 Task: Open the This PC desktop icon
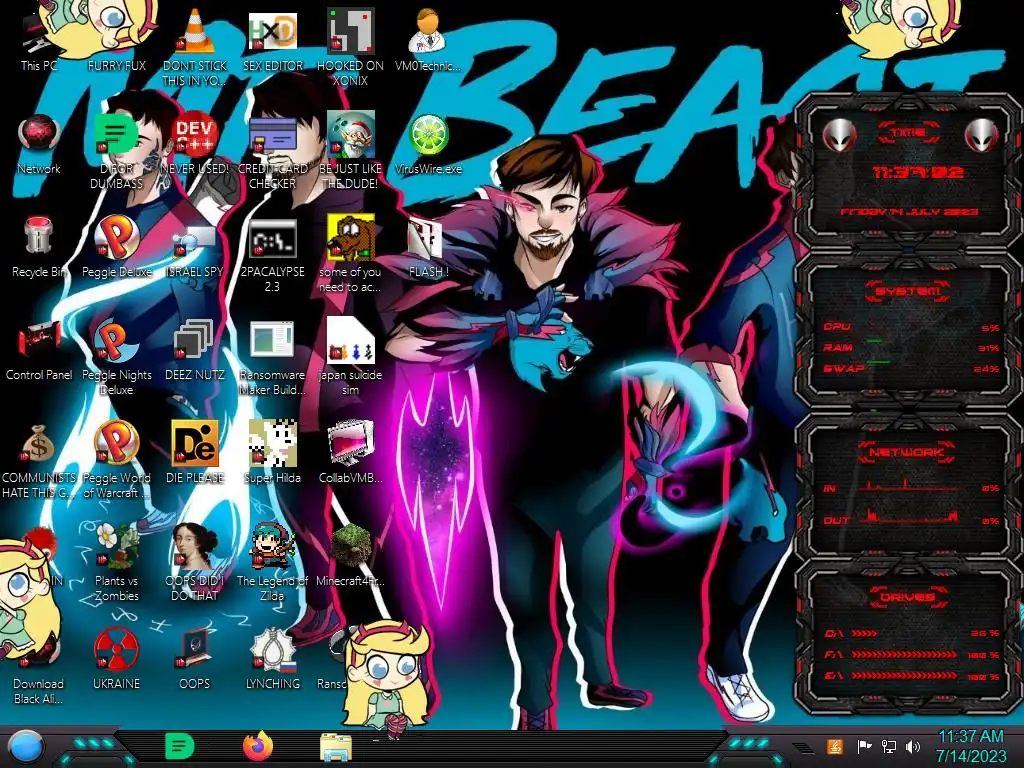(39, 42)
